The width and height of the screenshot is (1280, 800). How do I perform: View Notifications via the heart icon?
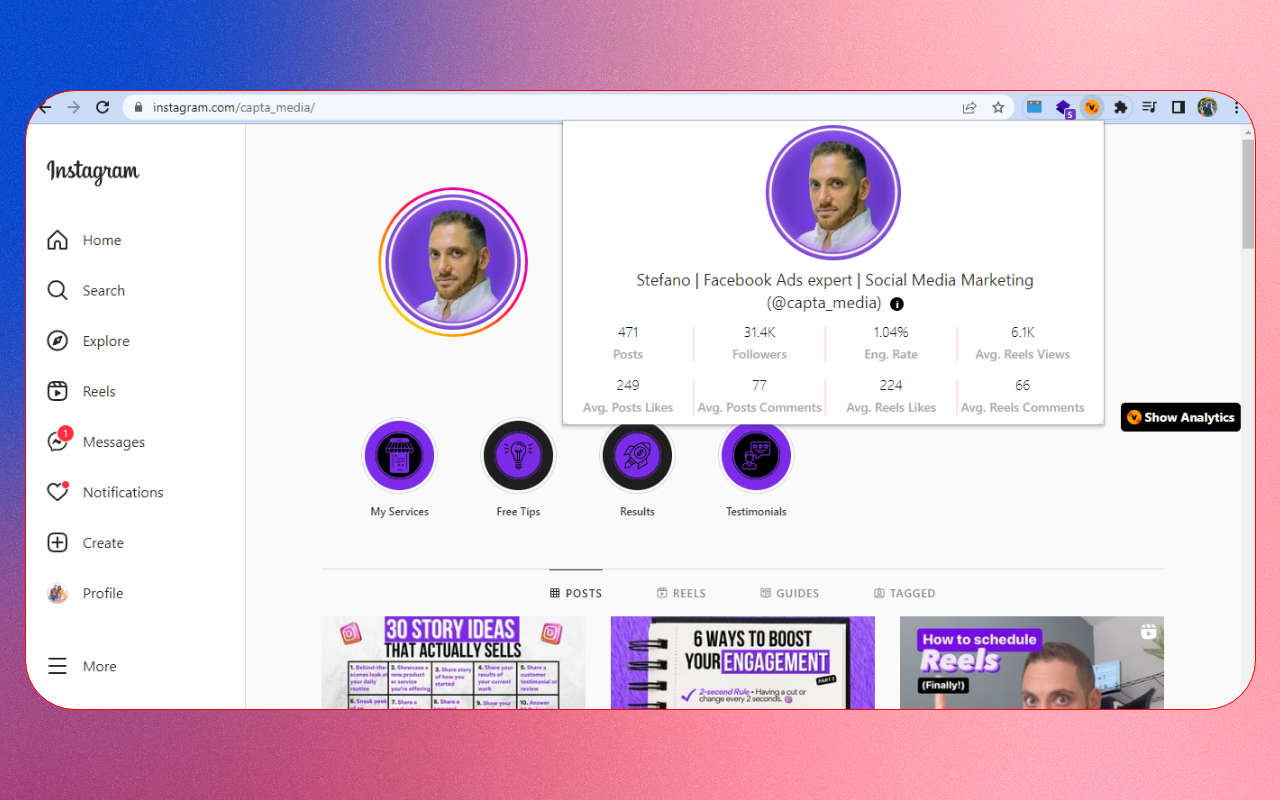(x=58, y=492)
